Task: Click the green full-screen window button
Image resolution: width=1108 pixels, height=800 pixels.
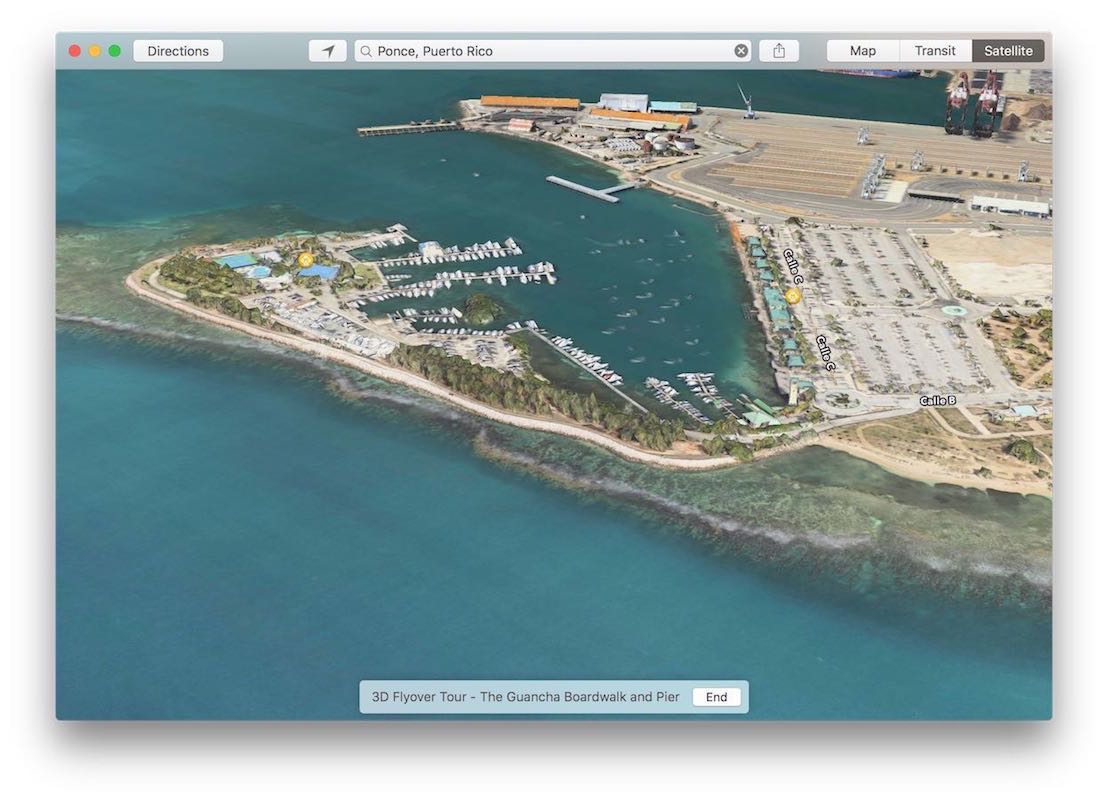Action: (x=114, y=51)
